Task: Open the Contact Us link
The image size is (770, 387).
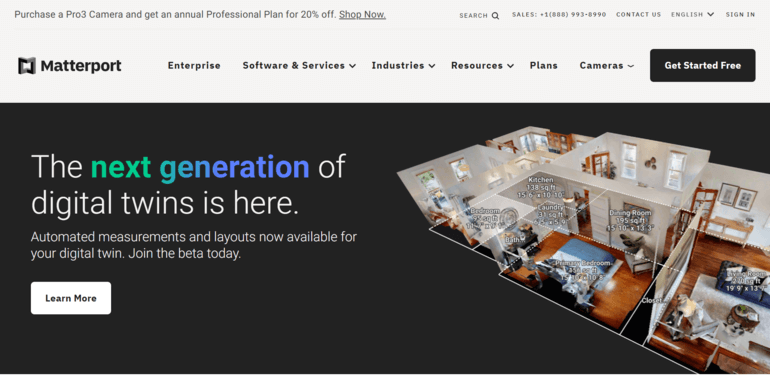Action: point(638,15)
